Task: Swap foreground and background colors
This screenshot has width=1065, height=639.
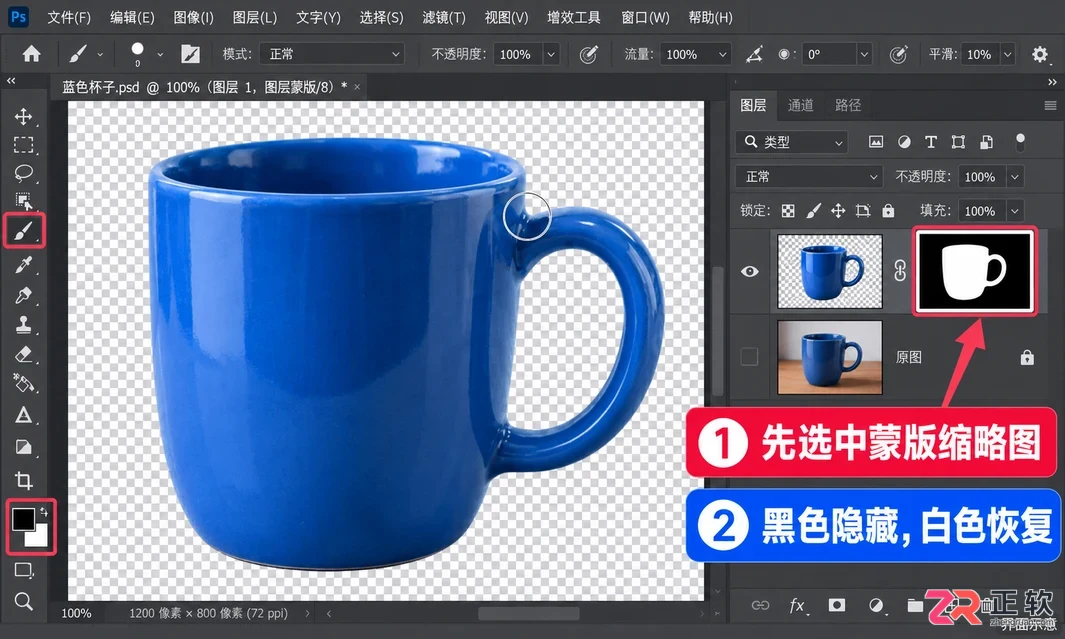Action: coord(45,511)
